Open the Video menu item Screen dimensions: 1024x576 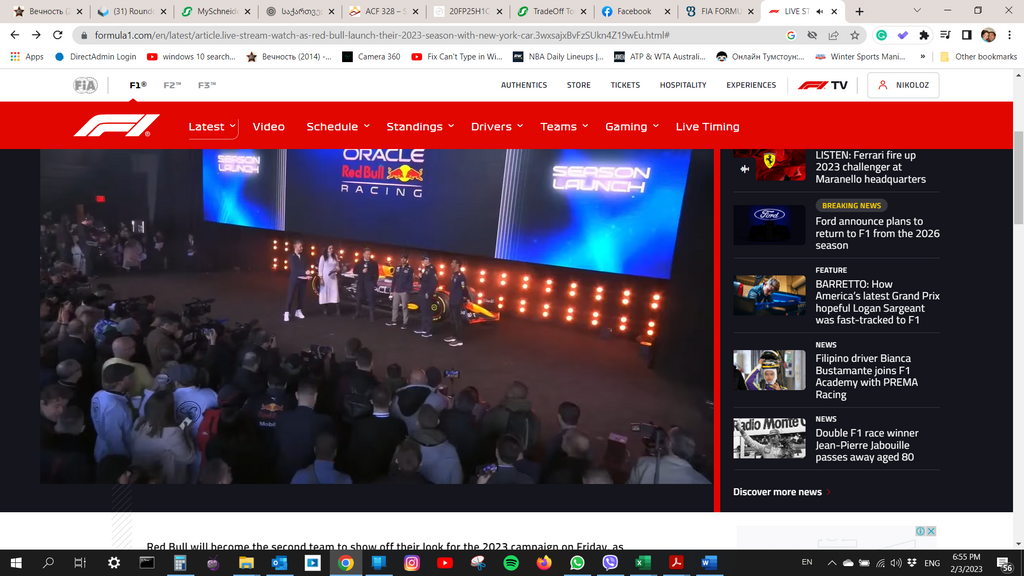point(268,127)
